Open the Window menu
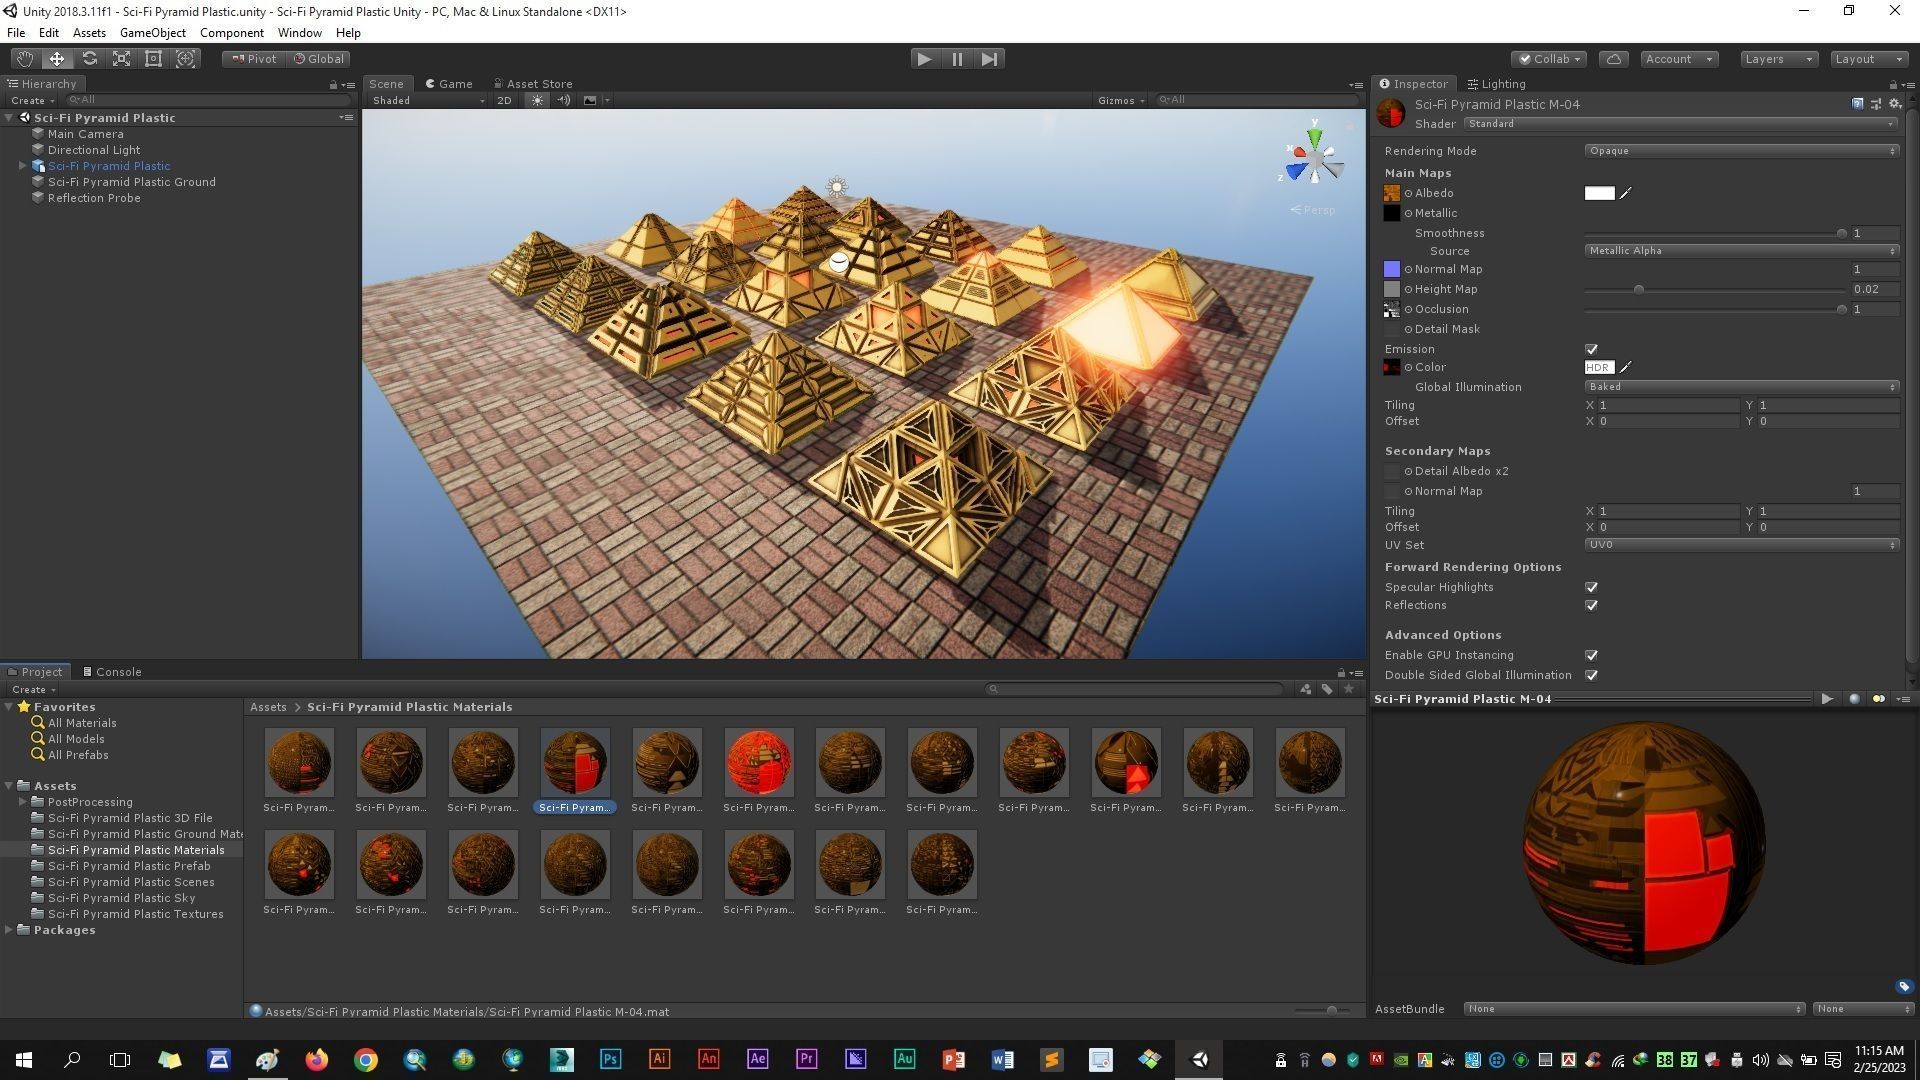 (x=299, y=33)
